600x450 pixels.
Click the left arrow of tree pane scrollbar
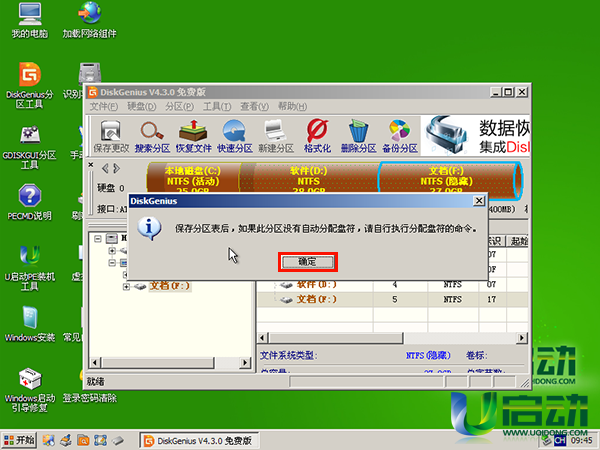95,362
